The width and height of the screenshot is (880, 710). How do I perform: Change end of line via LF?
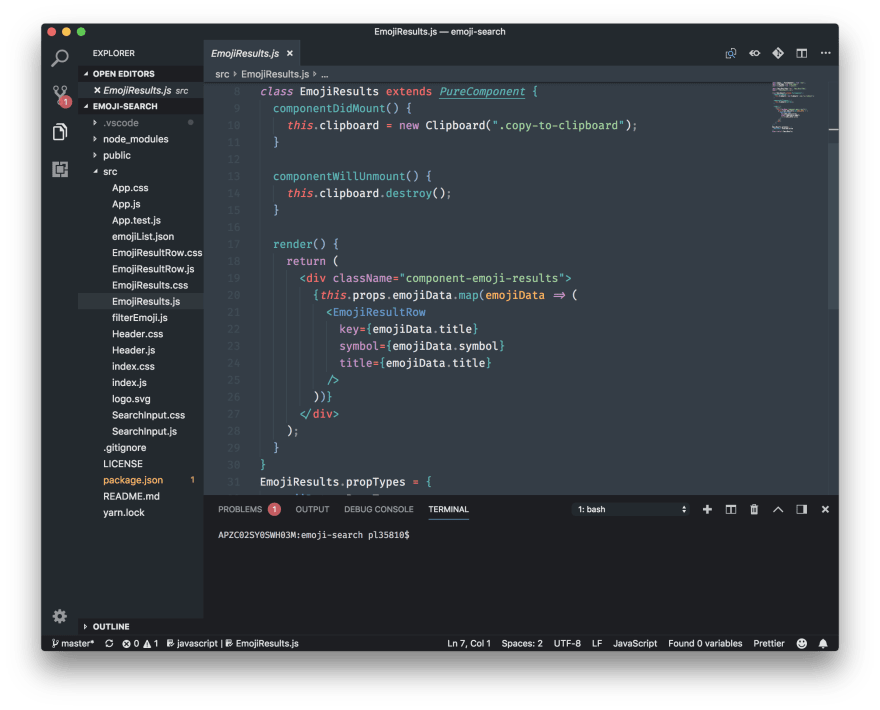coord(597,643)
